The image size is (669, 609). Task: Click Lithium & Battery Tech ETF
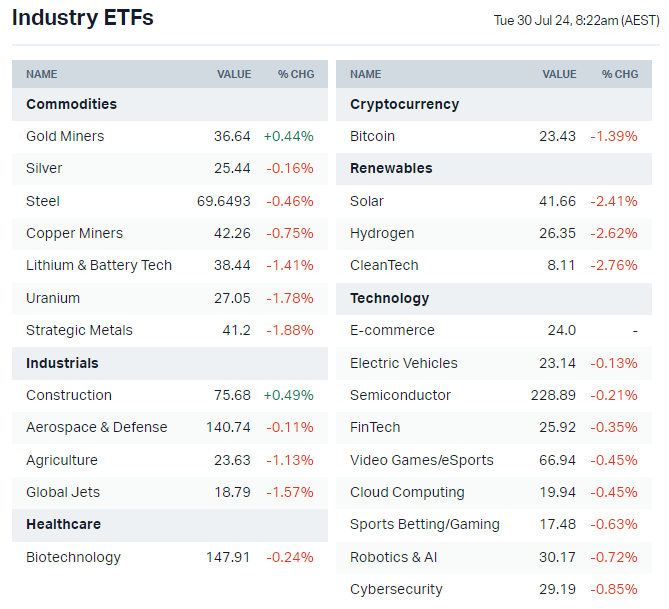(x=99, y=265)
